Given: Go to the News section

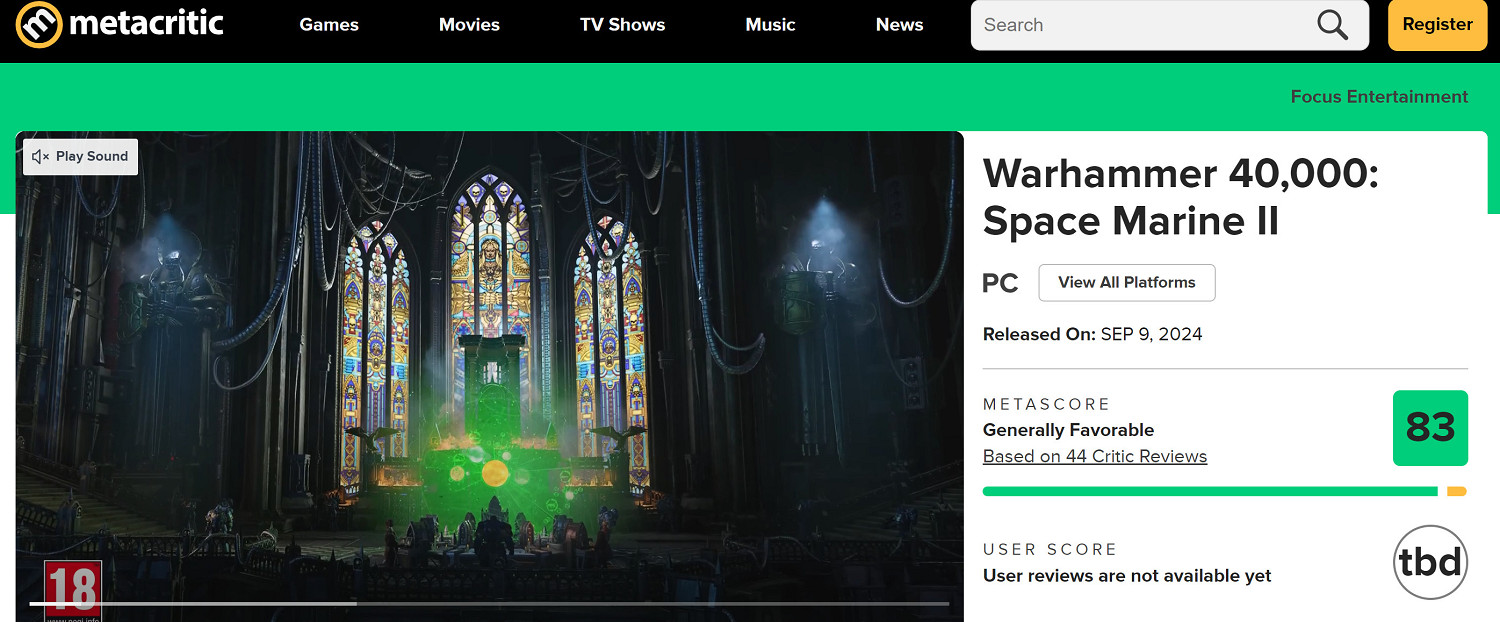Looking at the screenshot, I should [899, 25].
